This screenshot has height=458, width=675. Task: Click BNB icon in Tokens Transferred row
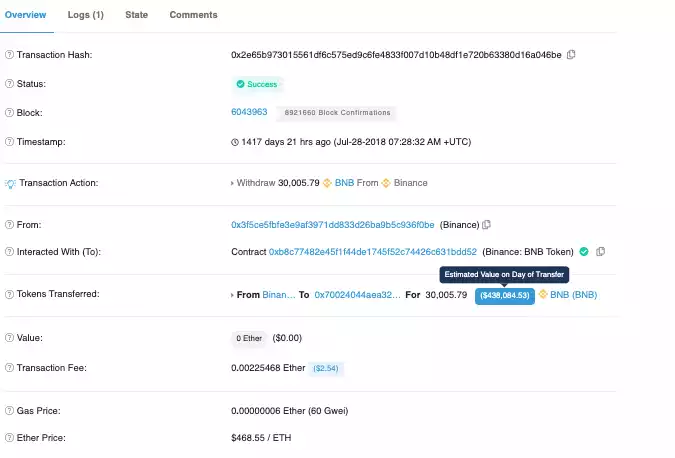tap(543, 294)
